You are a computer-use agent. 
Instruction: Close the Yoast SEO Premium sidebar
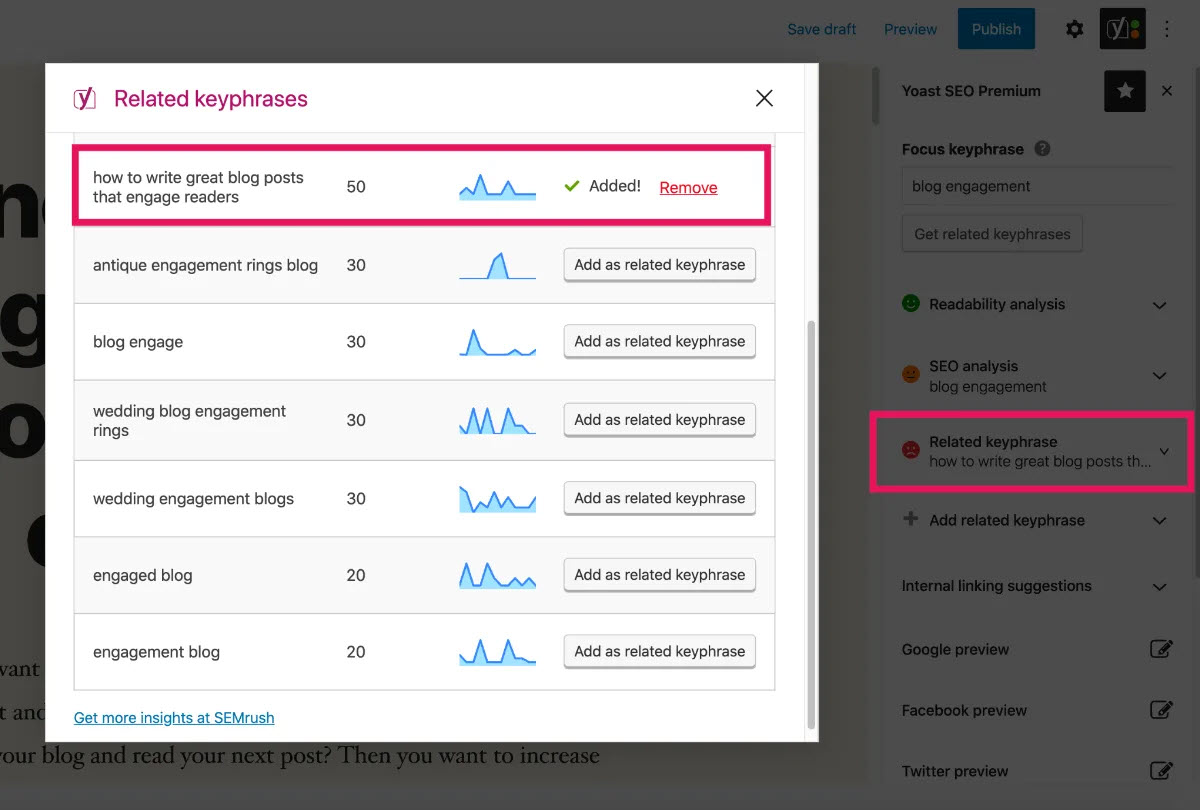pos(1167,91)
